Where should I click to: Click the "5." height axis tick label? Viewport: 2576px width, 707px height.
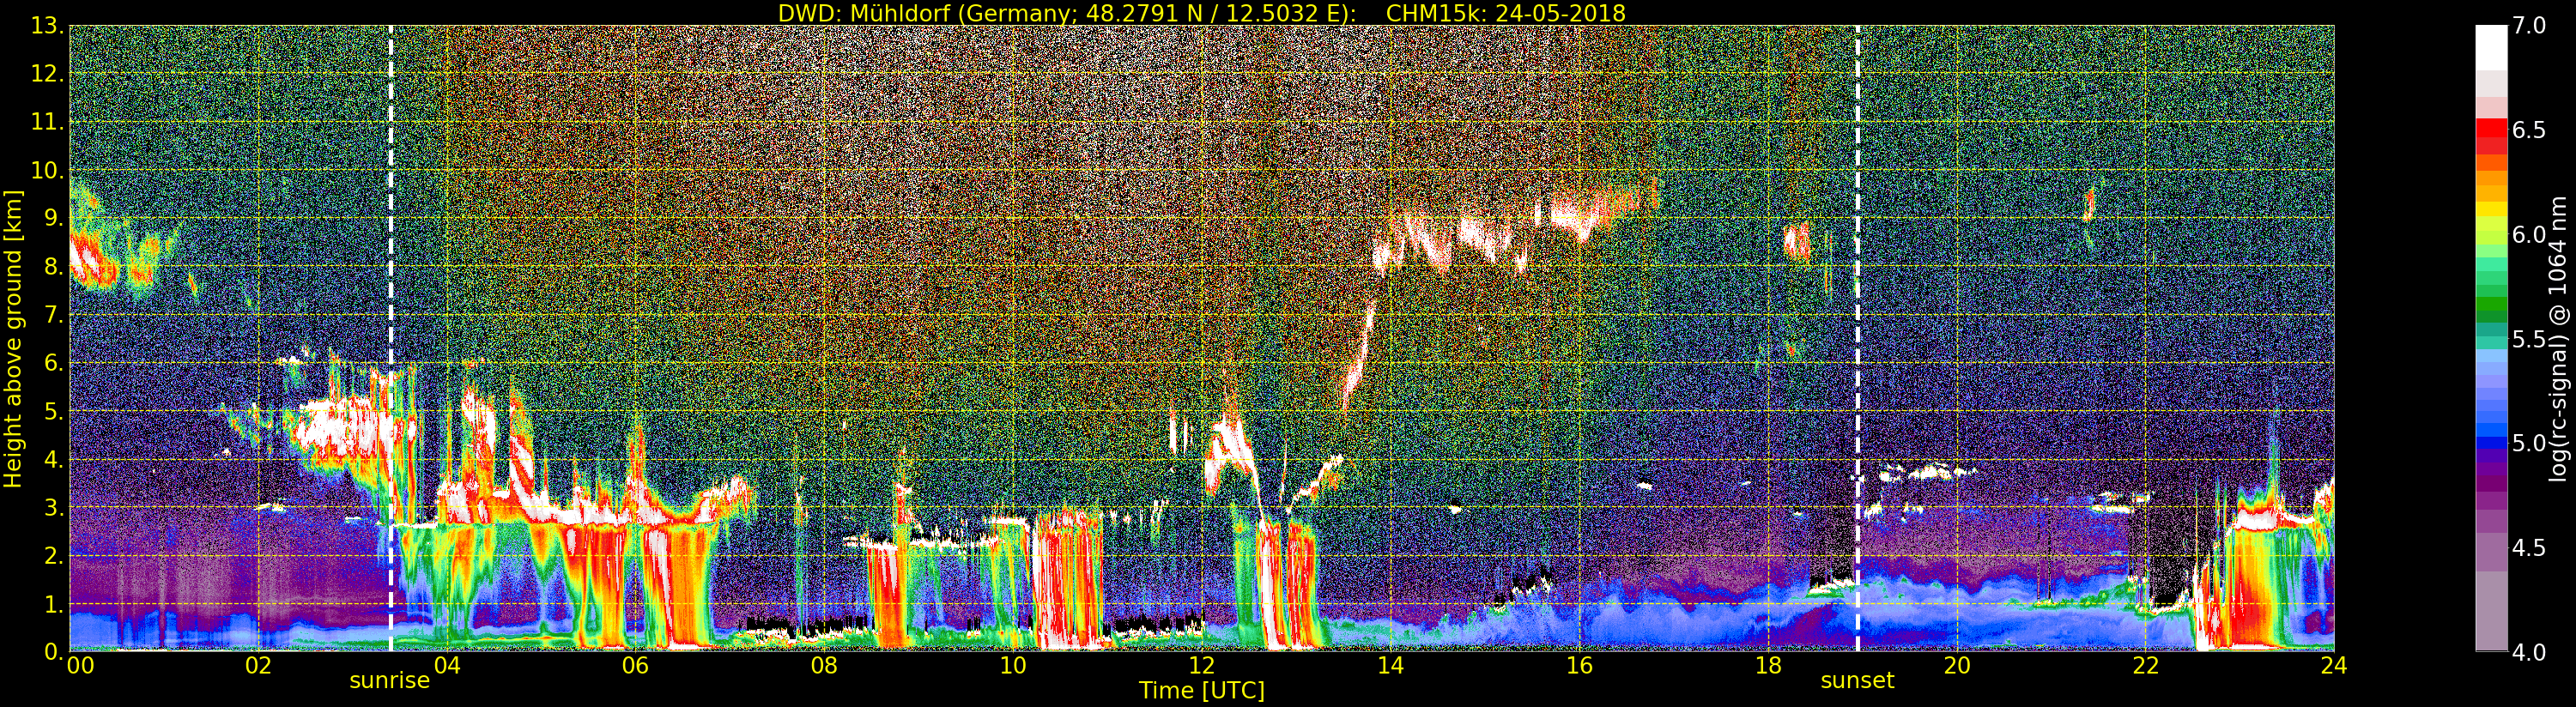pos(53,411)
